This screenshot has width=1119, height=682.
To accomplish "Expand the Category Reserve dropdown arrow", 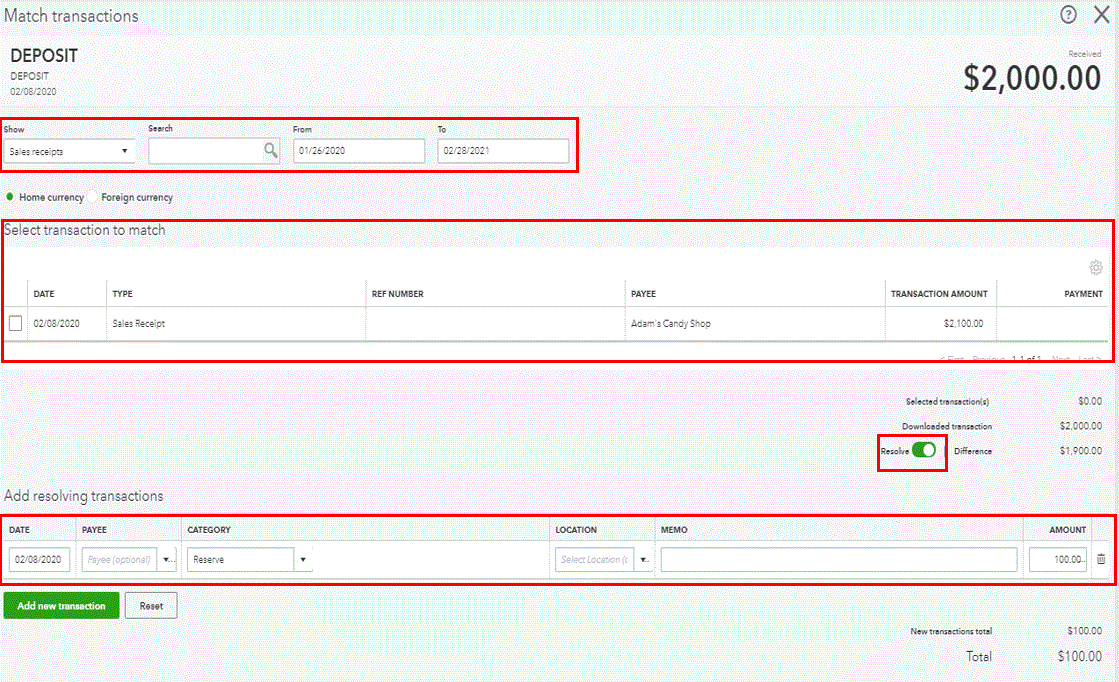I will (x=303, y=559).
